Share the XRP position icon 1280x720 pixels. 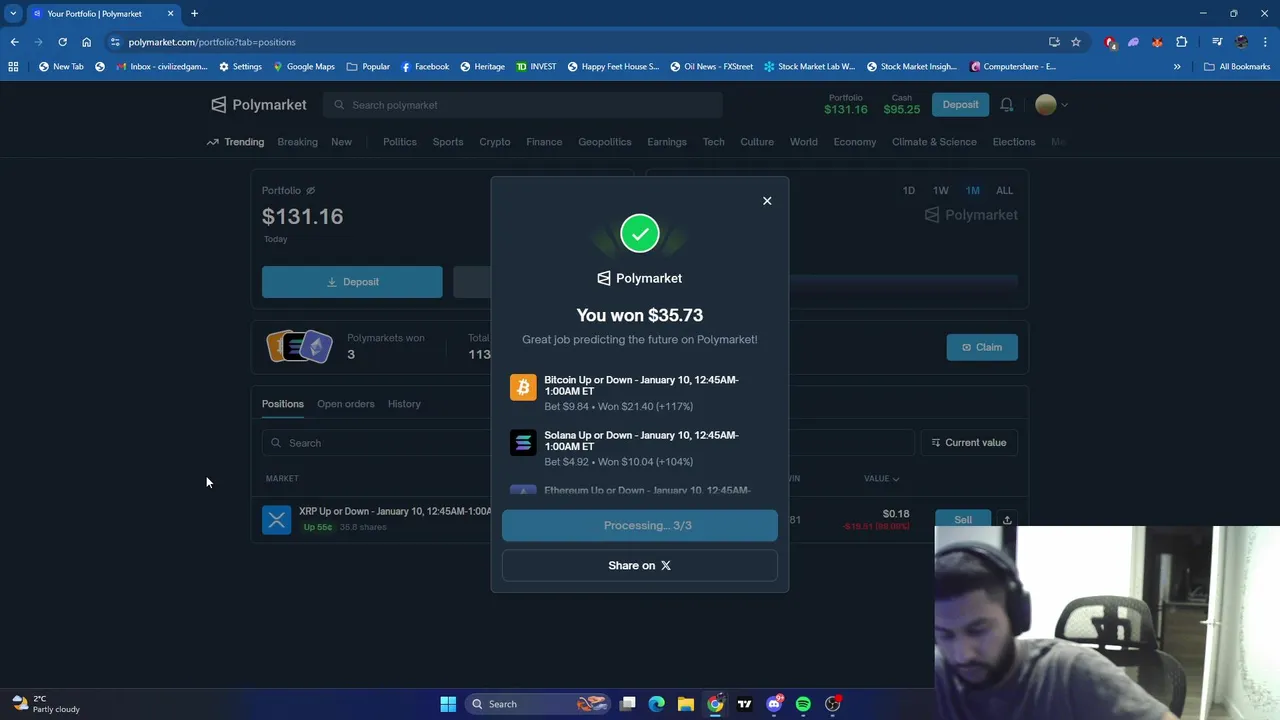pyautogui.click(x=1007, y=520)
